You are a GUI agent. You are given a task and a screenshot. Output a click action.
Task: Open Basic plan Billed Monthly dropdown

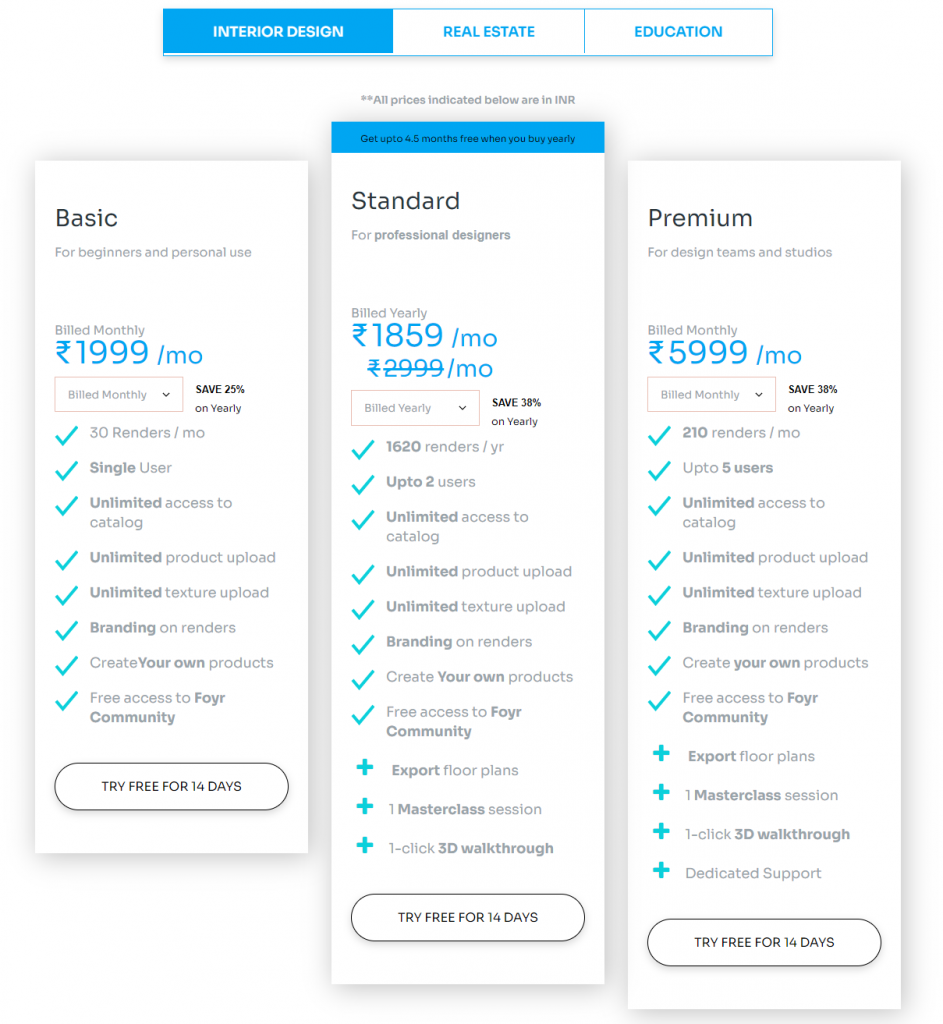click(119, 395)
